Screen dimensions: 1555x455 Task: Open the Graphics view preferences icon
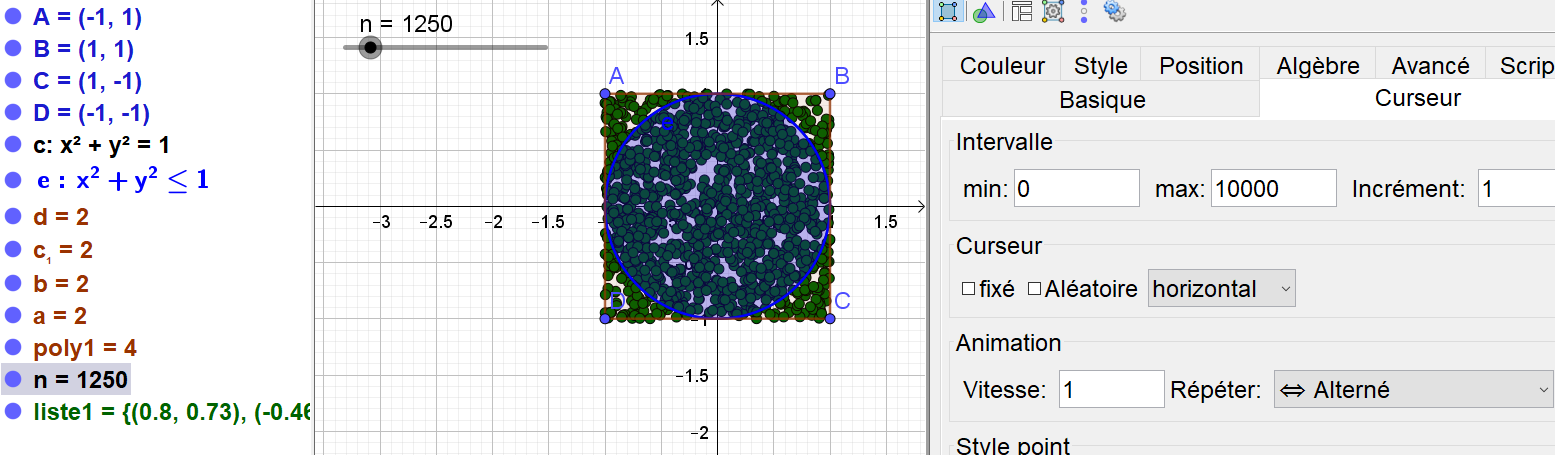pos(984,11)
